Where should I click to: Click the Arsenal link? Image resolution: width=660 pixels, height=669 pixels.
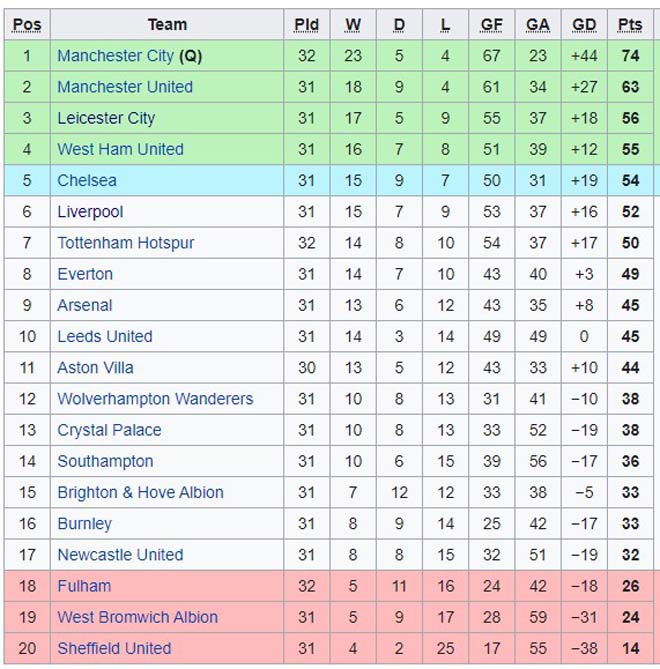[85, 305]
